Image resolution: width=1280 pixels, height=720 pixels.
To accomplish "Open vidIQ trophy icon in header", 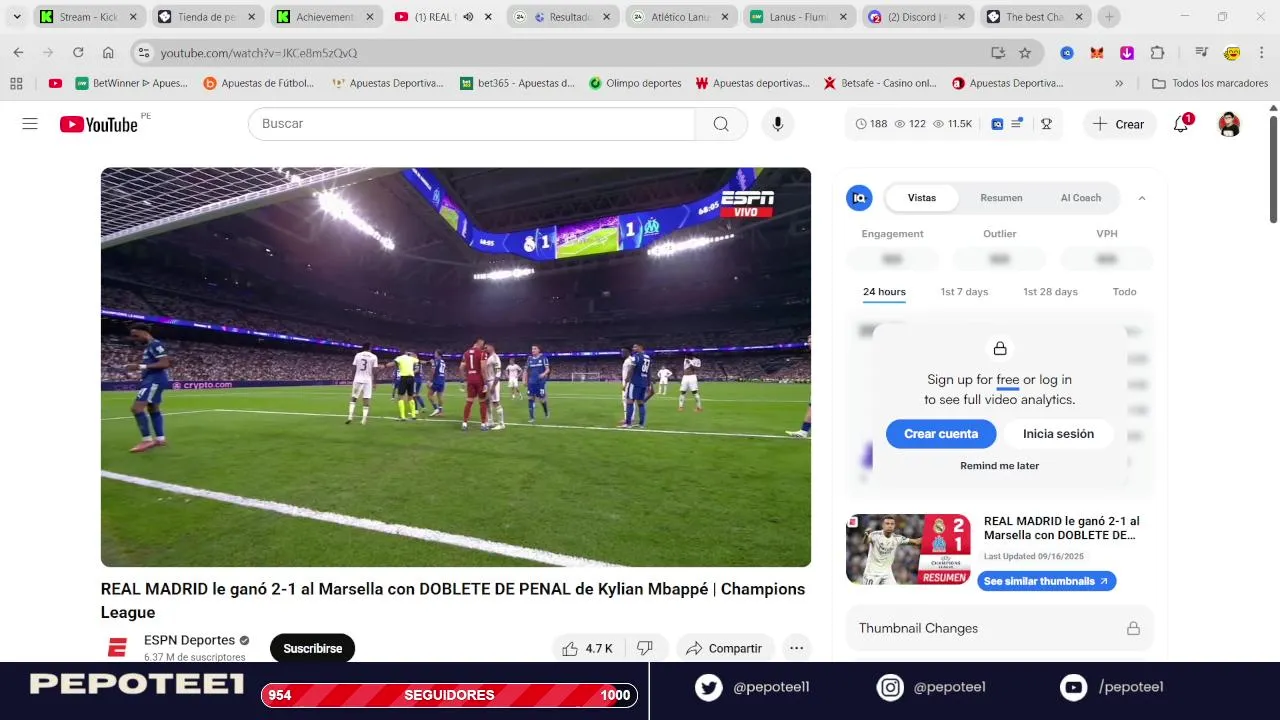I will 1046,124.
